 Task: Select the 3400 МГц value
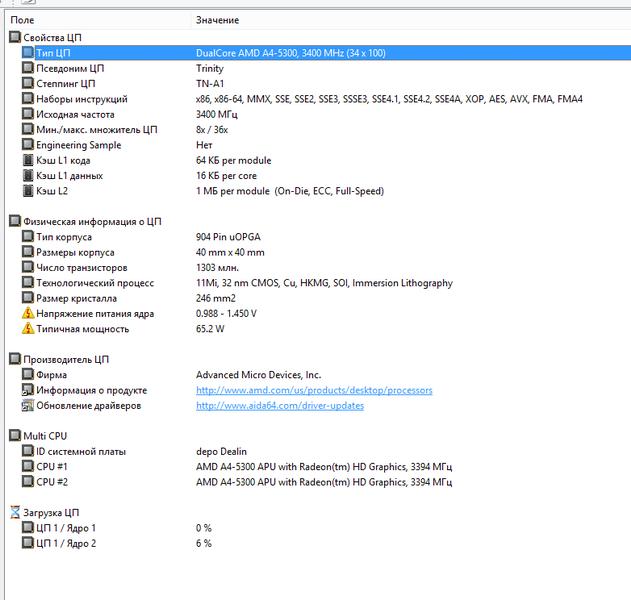(x=217, y=114)
